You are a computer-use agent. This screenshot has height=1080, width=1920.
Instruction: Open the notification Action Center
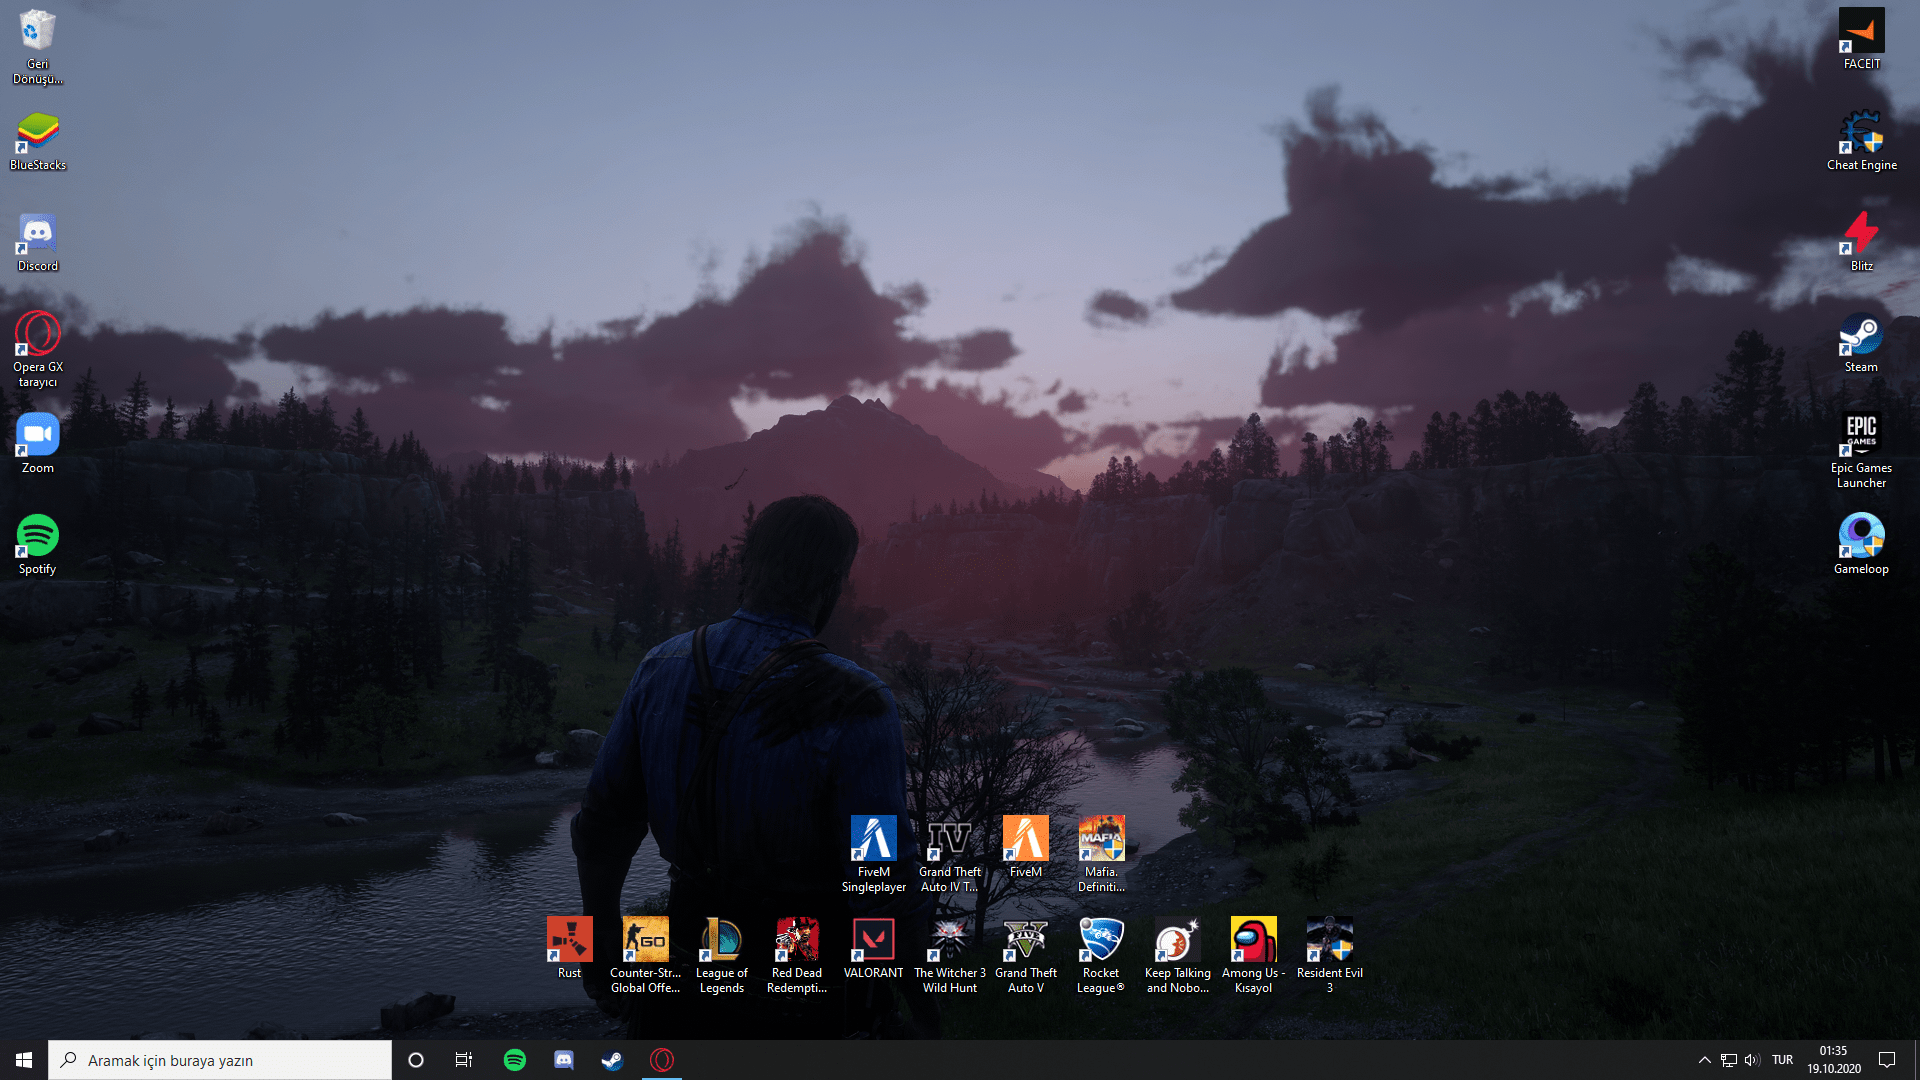click(x=1887, y=1060)
